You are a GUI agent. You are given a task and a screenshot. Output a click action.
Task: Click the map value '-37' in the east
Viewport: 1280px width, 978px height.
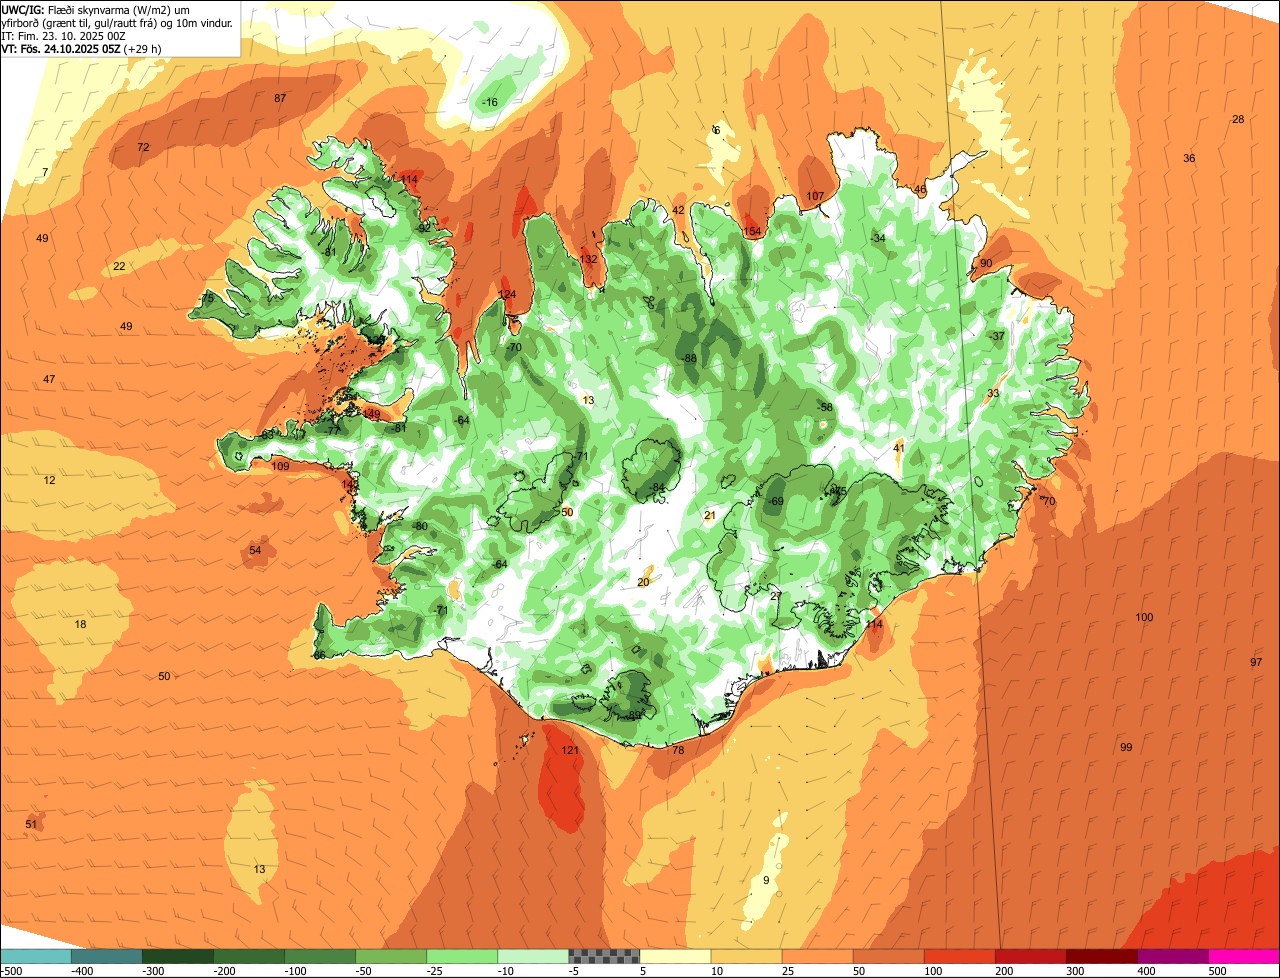996,336
